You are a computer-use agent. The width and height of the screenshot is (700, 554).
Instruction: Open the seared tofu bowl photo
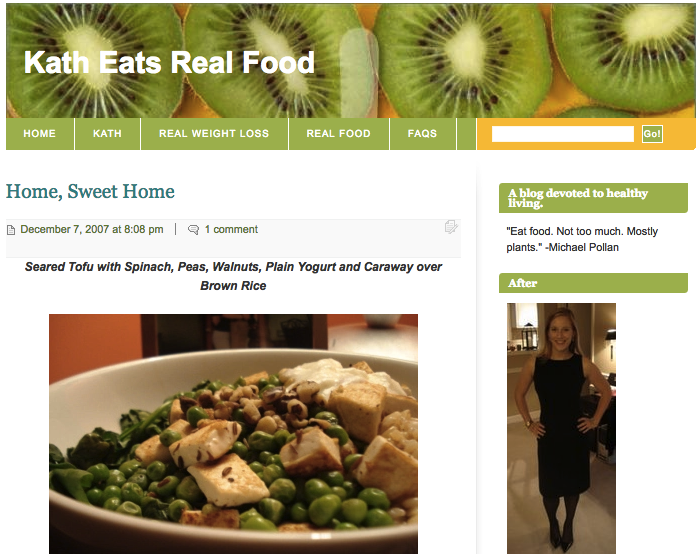point(233,434)
